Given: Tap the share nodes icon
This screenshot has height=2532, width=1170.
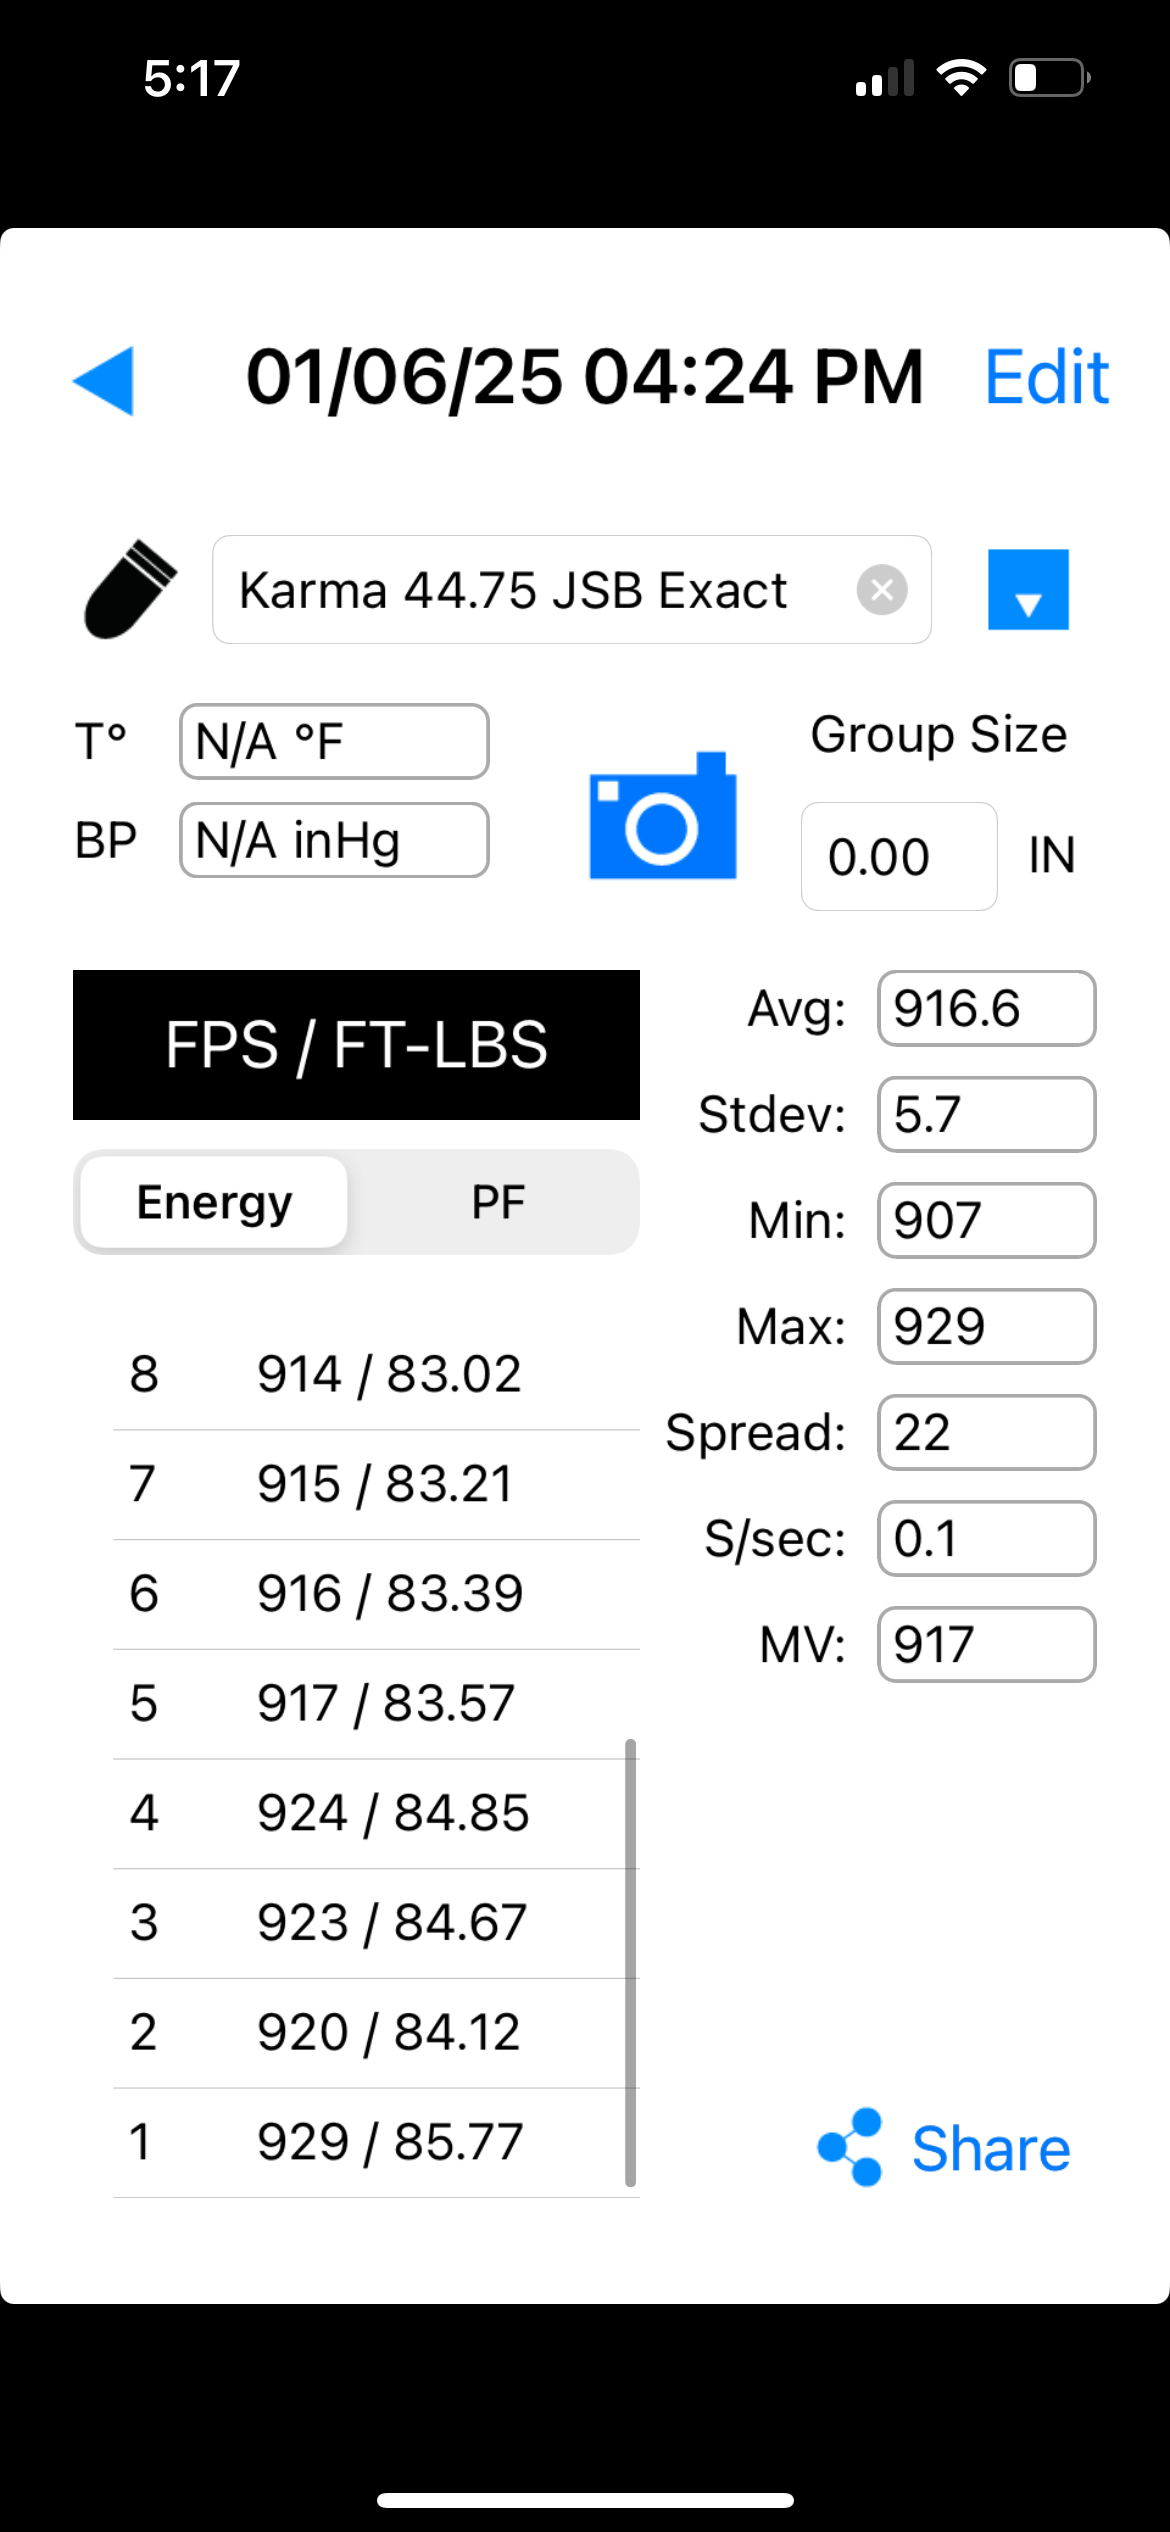Looking at the screenshot, I should point(850,2147).
